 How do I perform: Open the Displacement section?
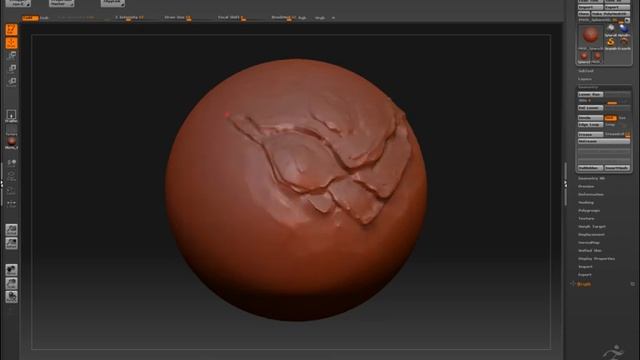[x=591, y=235]
